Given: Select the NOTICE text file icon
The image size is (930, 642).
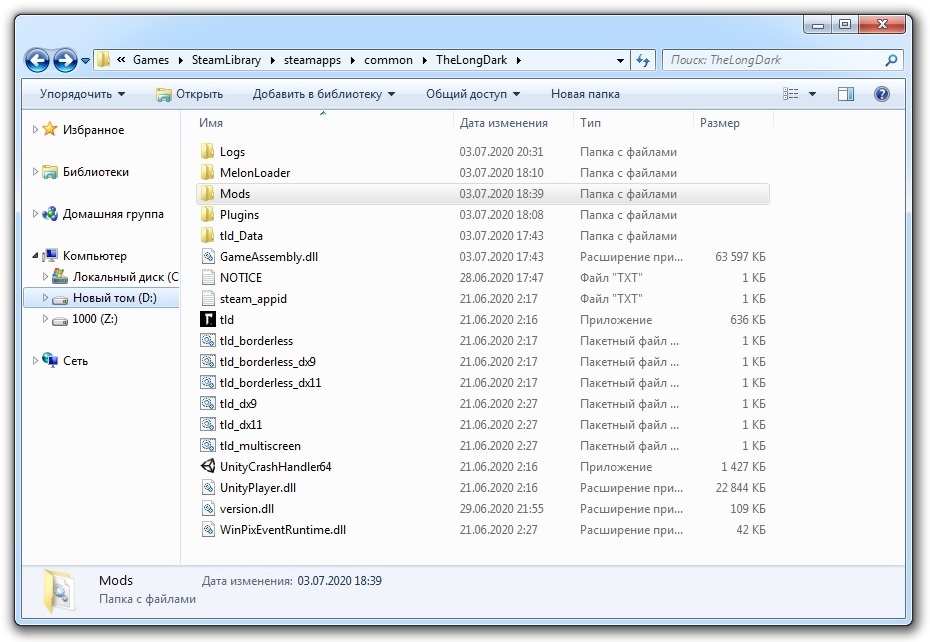Looking at the screenshot, I should pyautogui.click(x=208, y=277).
